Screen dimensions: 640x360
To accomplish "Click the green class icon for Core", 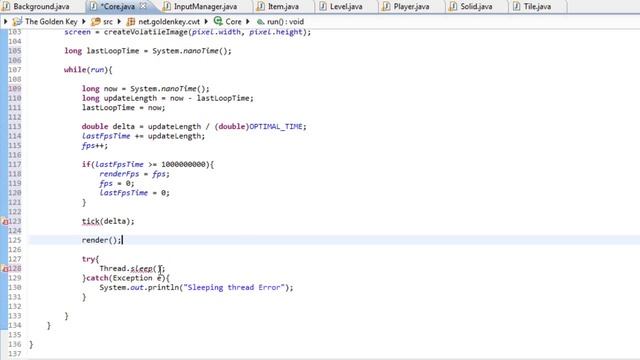I will click(x=218, y=21).
